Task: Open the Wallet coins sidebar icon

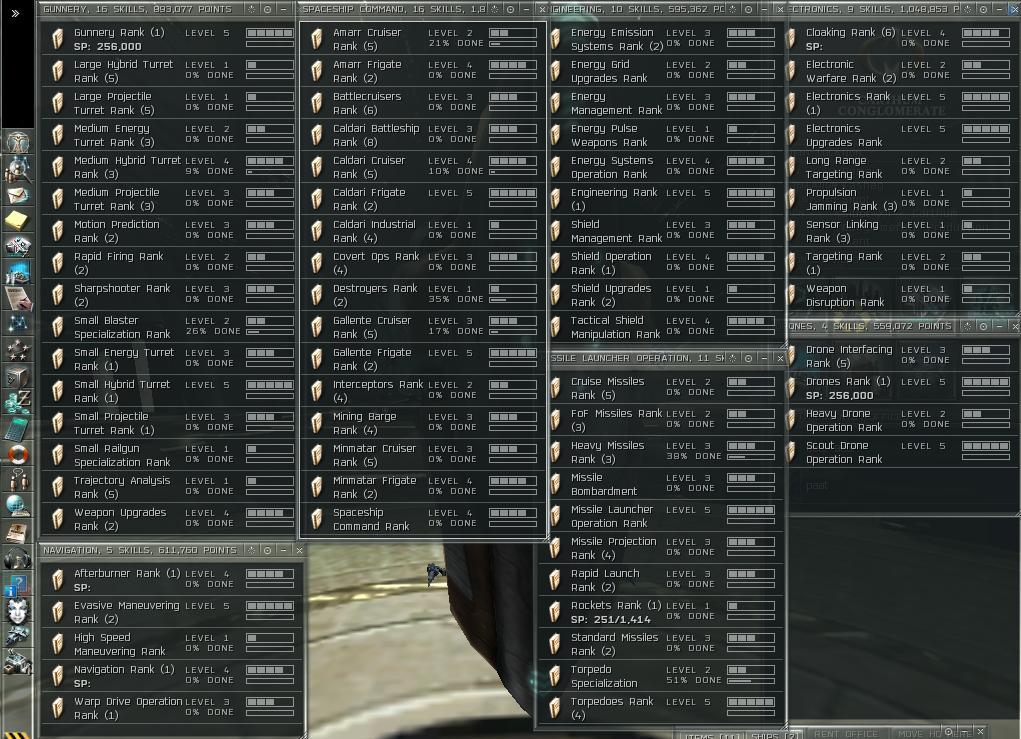Action: [18, 402]
